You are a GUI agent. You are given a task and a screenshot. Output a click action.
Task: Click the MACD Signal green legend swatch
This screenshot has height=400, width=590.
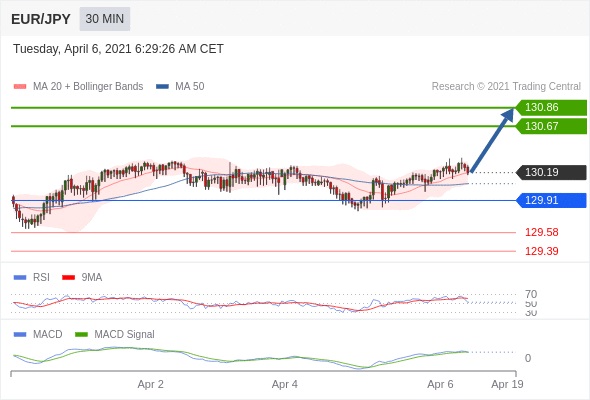(81, 334)
